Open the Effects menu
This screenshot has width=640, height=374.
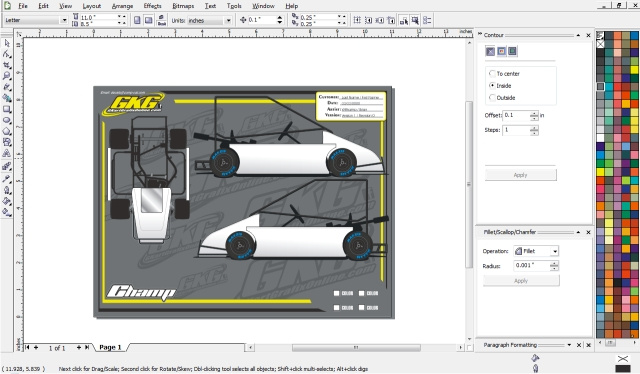152,6
